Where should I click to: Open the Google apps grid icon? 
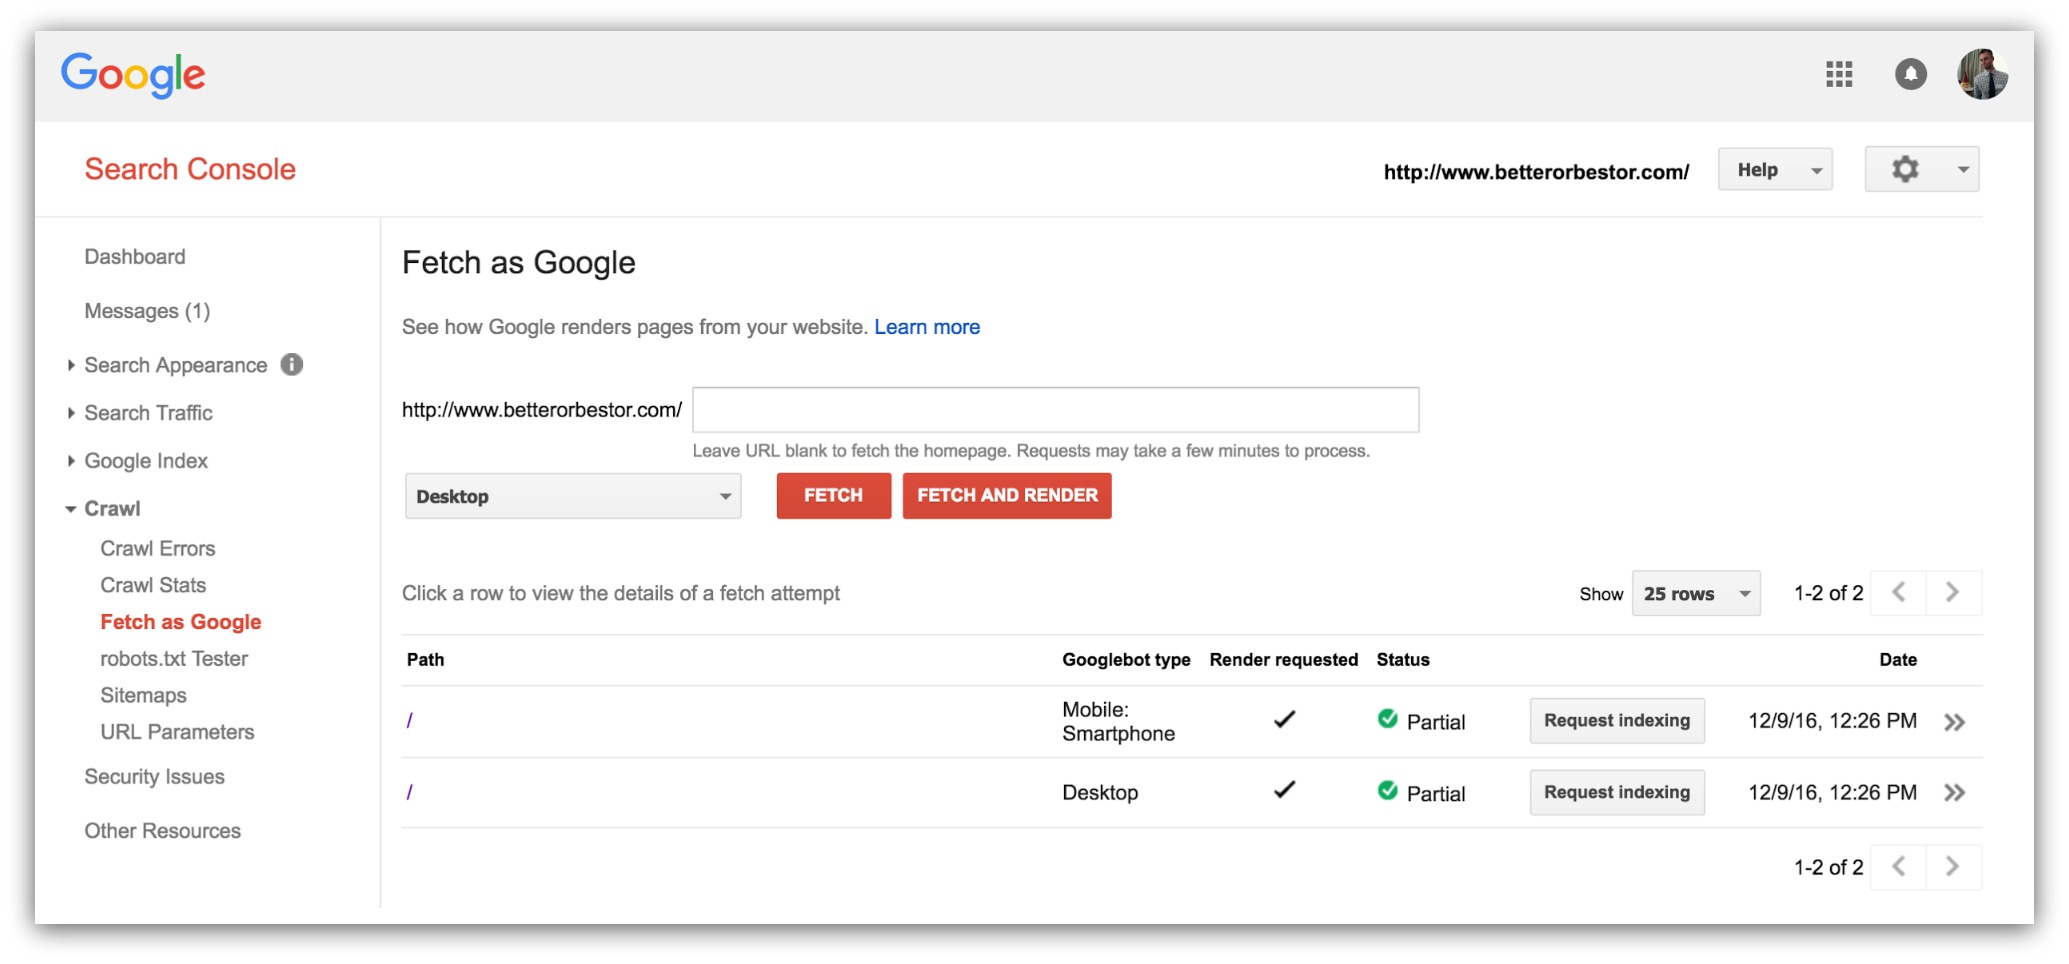click(x=1838, y=74)
